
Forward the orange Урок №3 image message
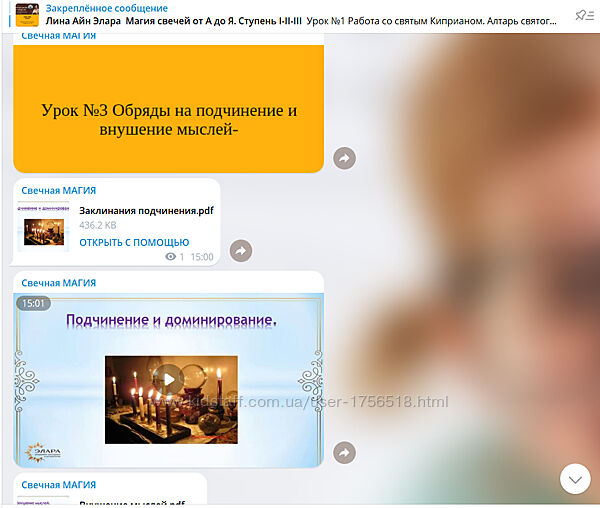[344, 158]
